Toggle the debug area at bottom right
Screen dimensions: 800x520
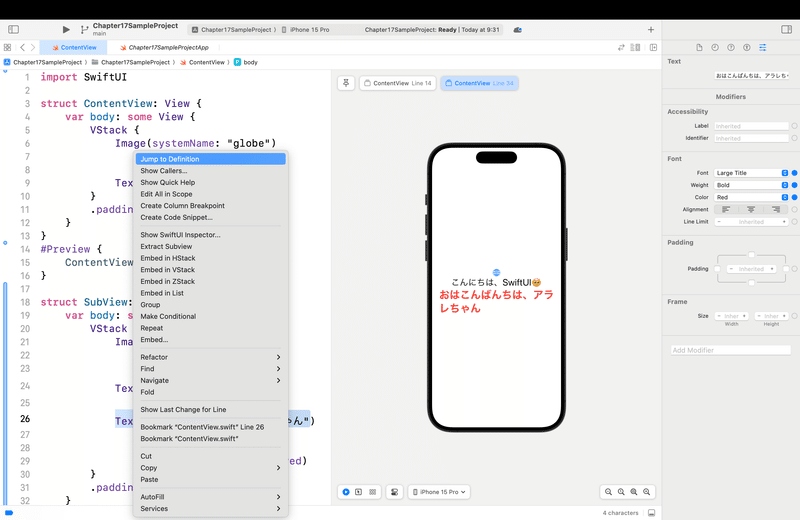coord(652,513)
